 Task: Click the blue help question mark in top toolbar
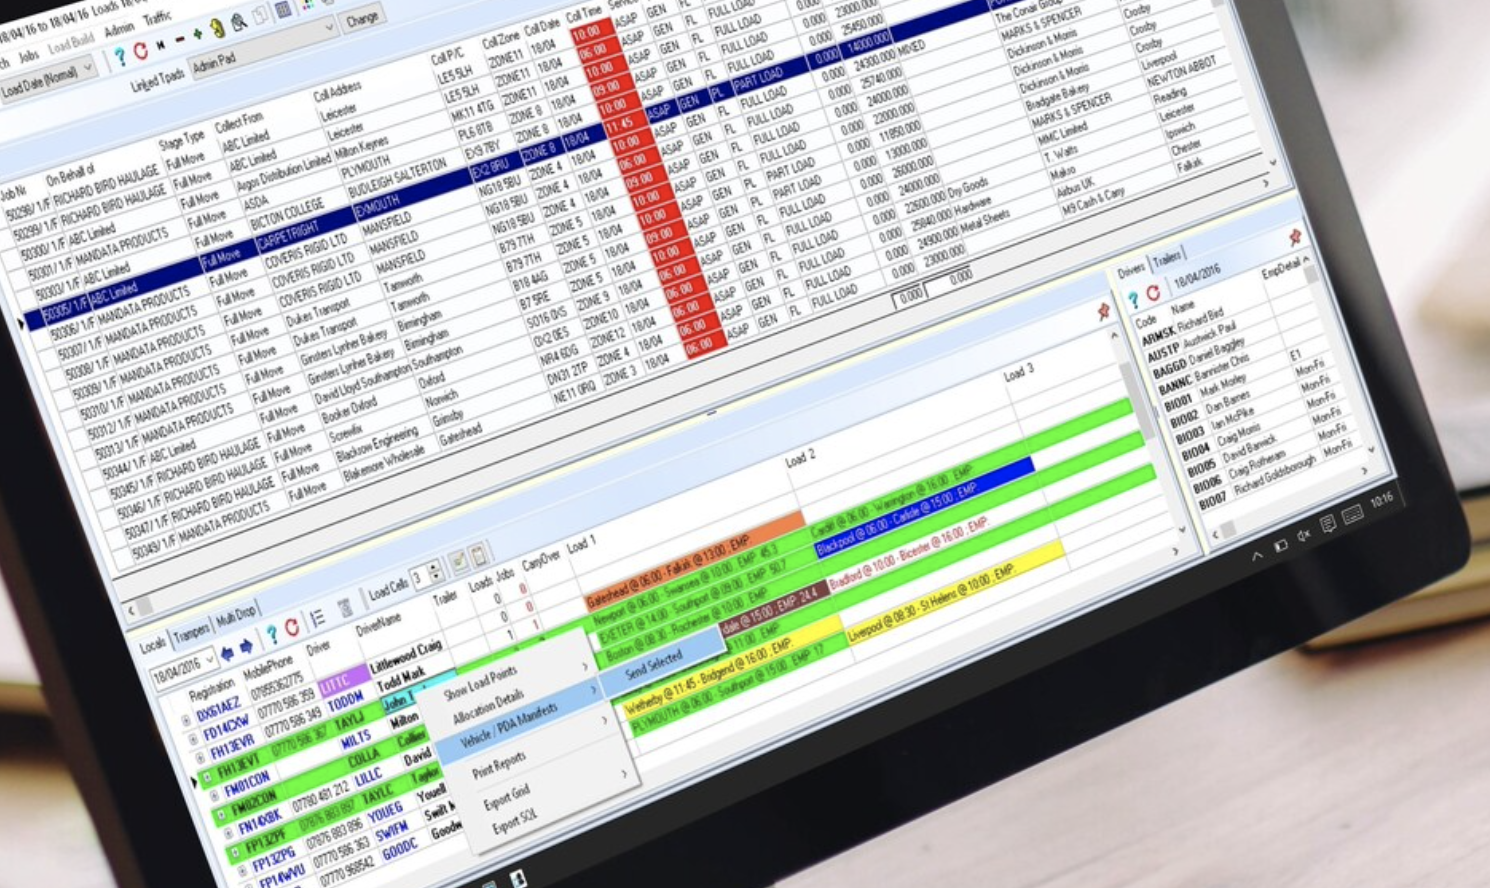[120, 57]
